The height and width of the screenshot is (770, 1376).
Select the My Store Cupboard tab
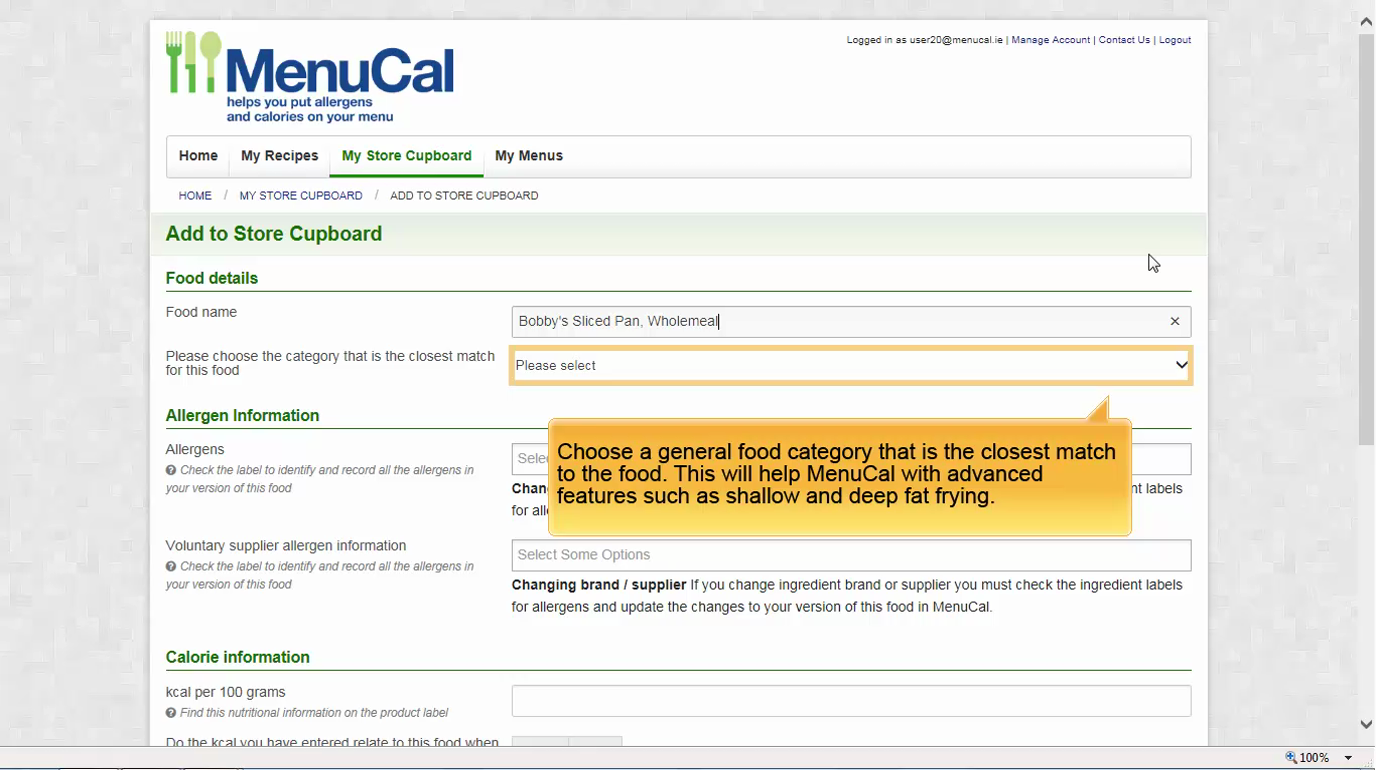tap(407, 156)
